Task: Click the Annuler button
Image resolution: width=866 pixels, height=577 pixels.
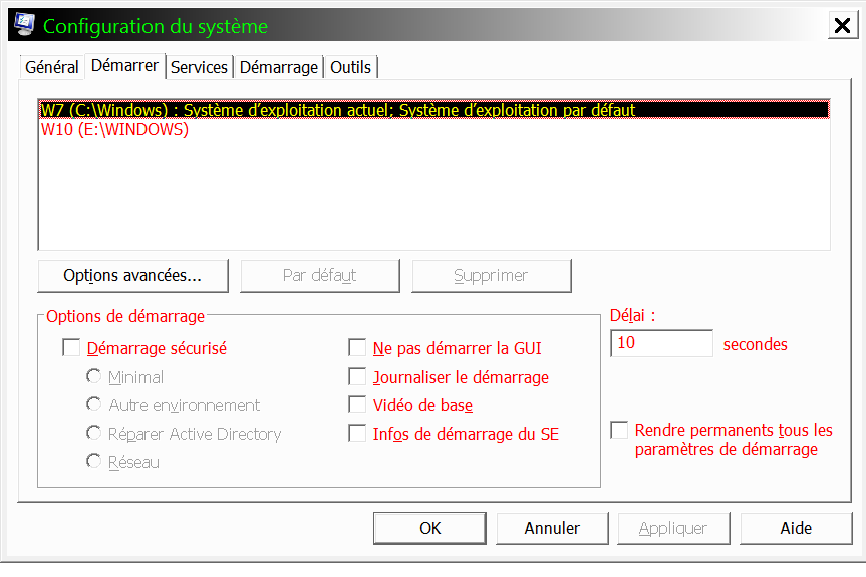Action: point(552,528)
